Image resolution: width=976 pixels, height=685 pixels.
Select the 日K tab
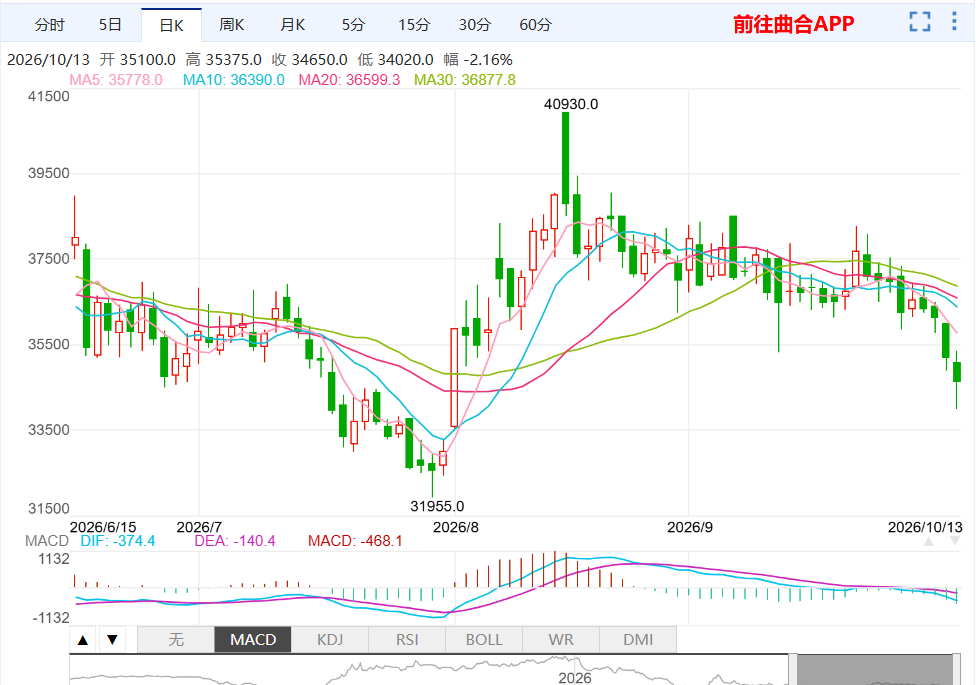click(x=171, y=25)
